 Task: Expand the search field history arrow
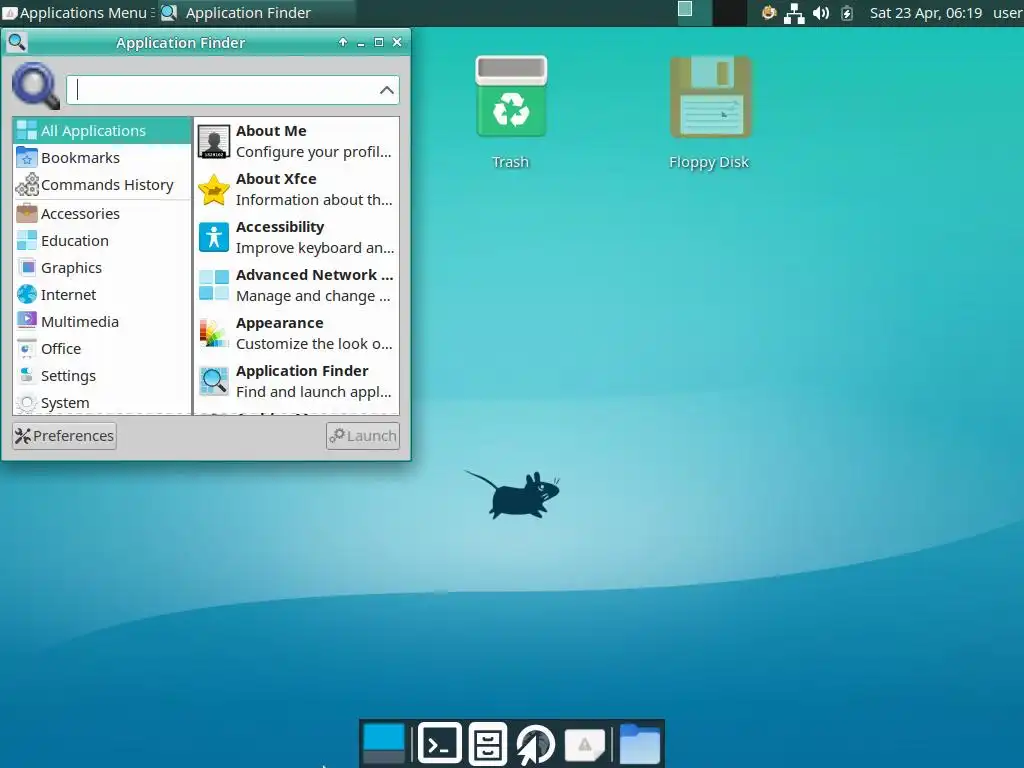click(x=387, y=90)
